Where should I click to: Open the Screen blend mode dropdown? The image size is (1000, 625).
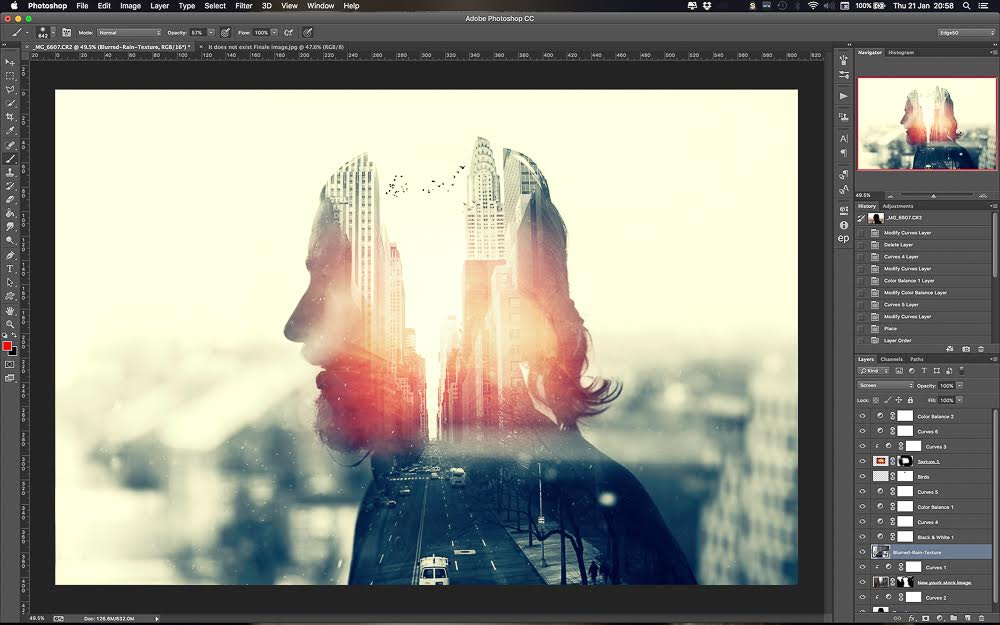[x=884, y=385]
